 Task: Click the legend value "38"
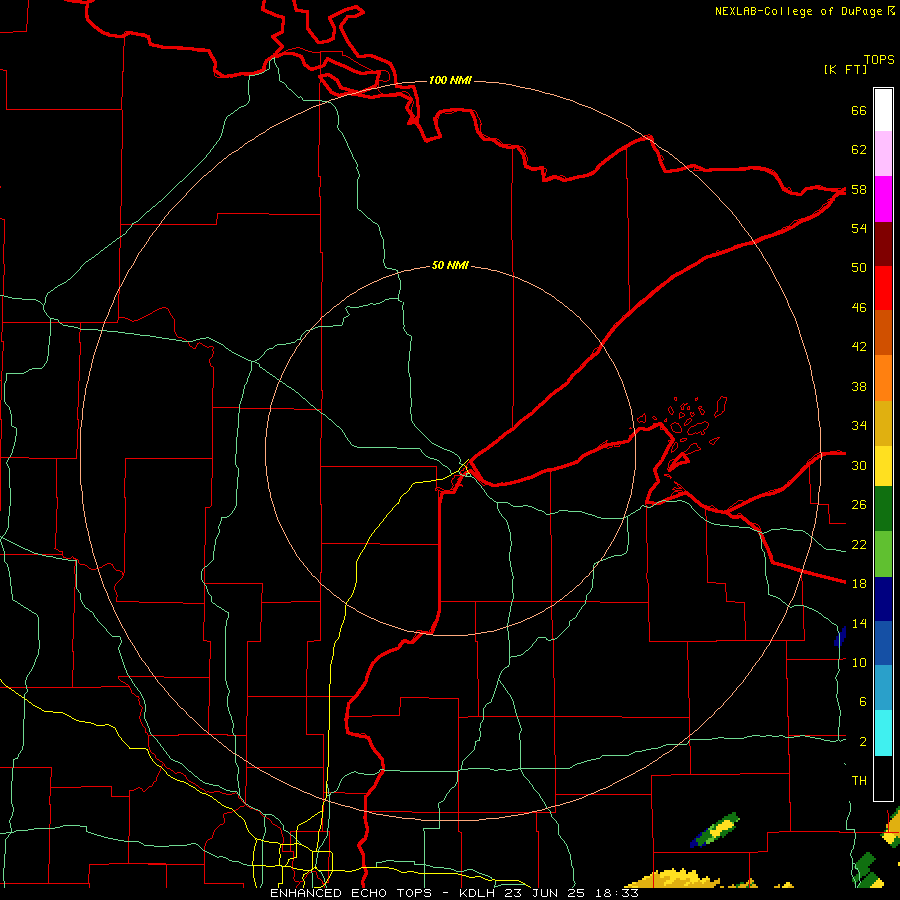[x=859, y=386]
